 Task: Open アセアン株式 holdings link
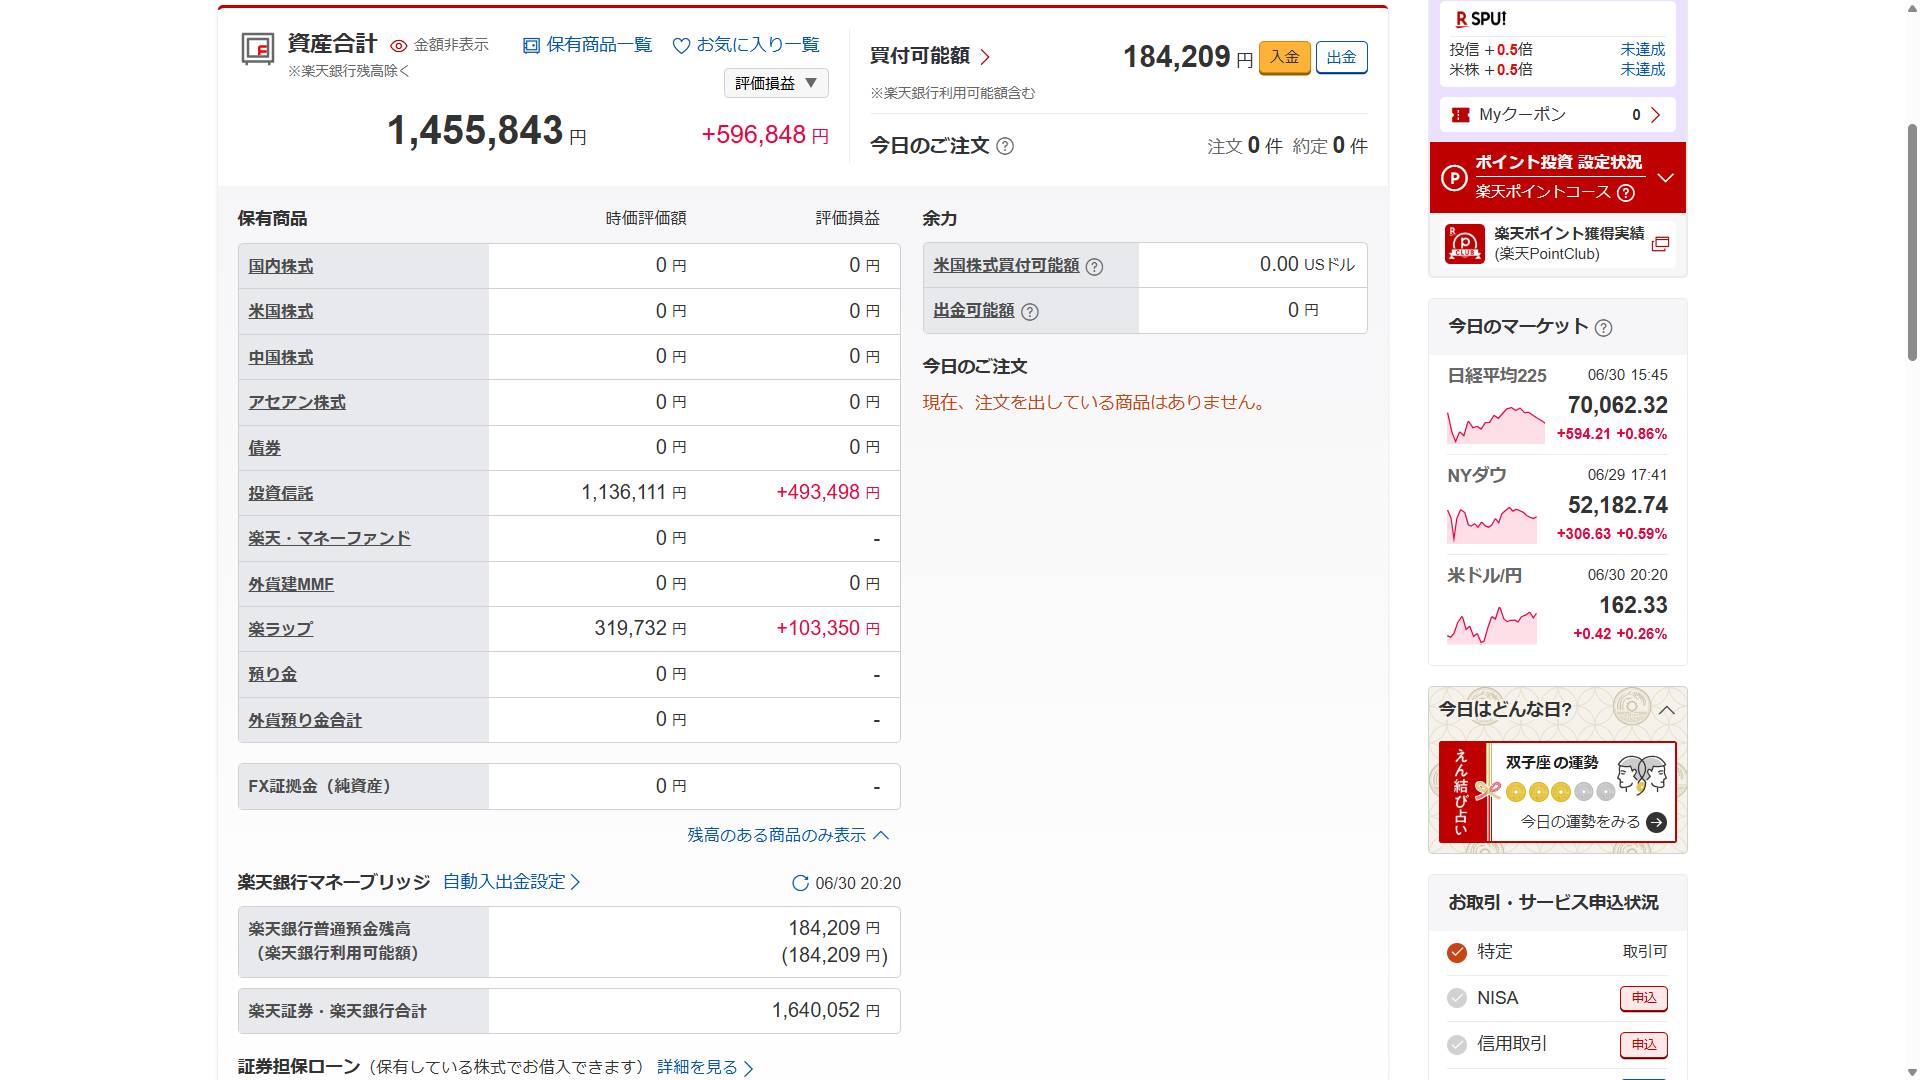click(297, 402)
